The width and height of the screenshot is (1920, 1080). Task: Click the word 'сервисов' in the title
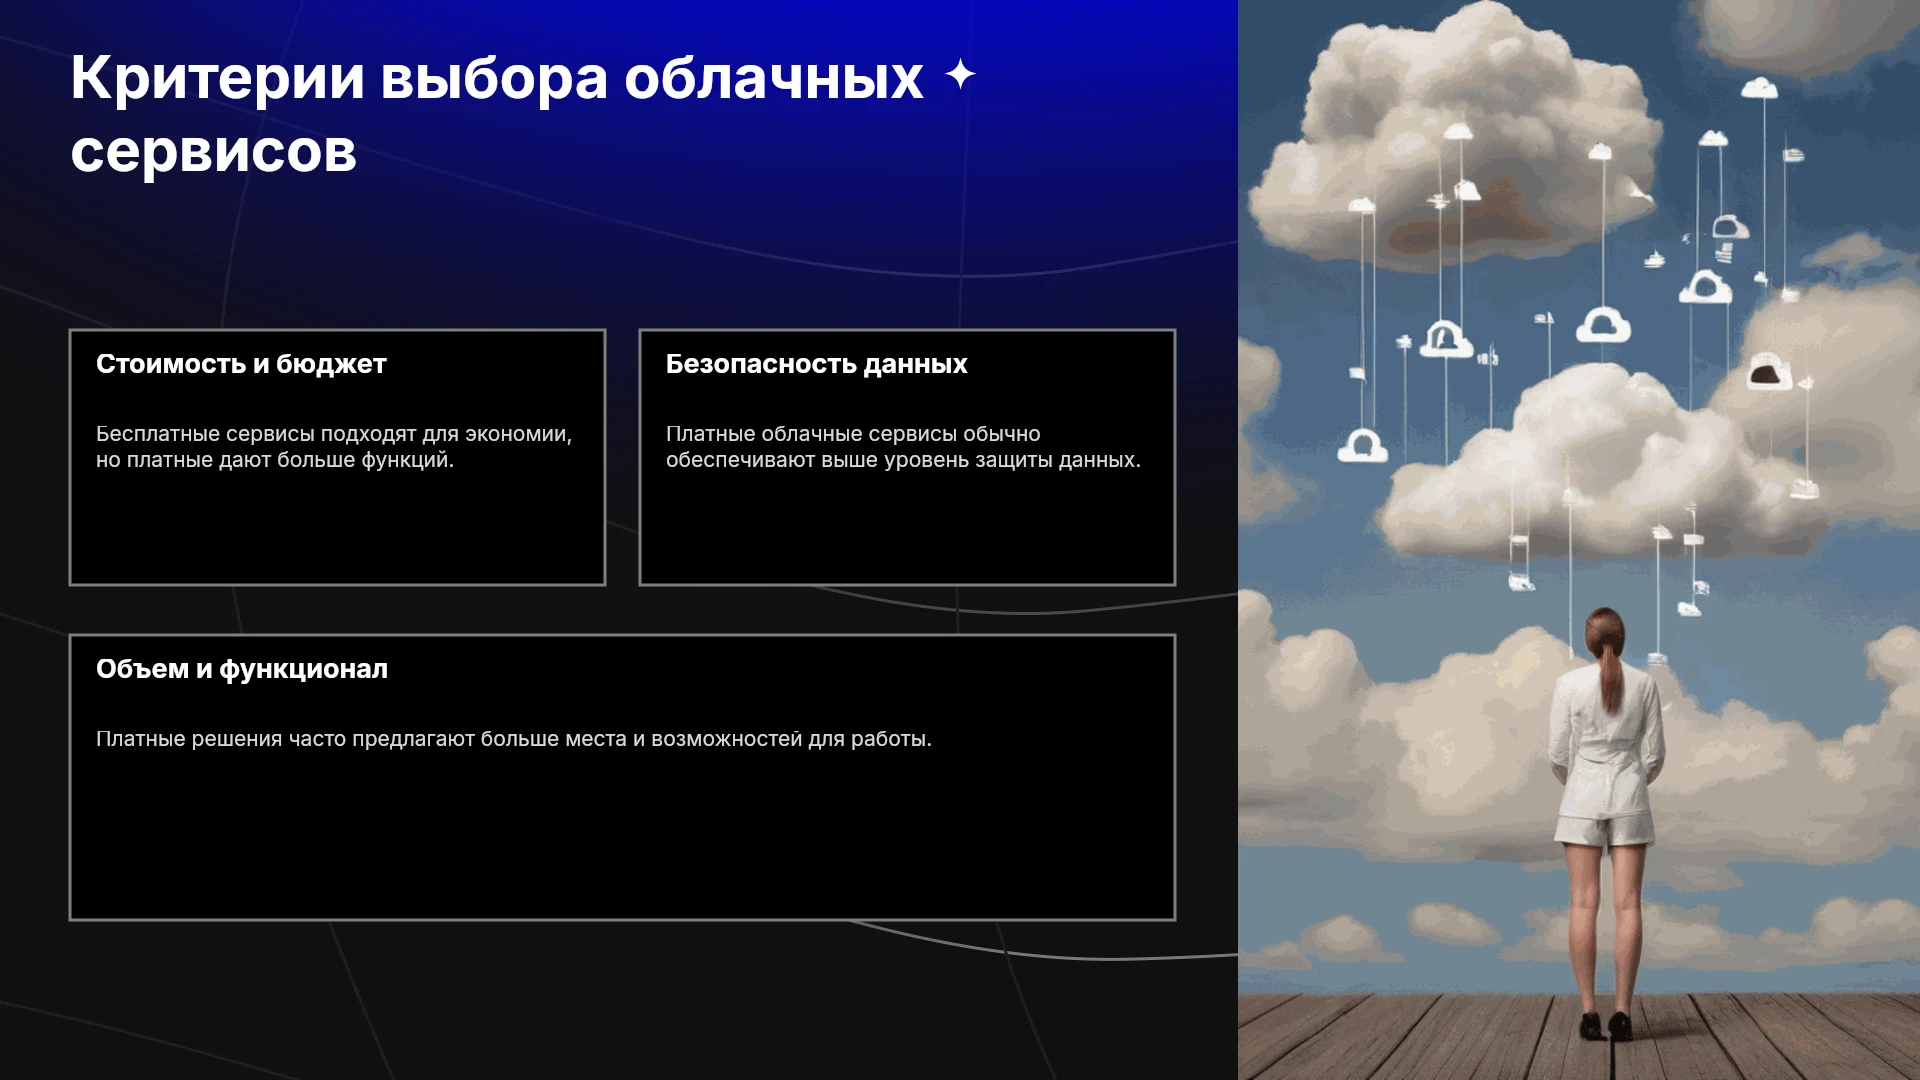pyautogui.click(x=213, y=151)
